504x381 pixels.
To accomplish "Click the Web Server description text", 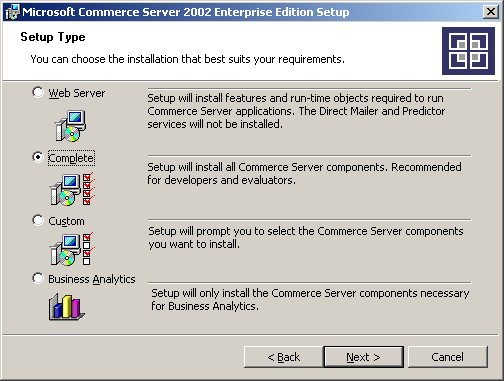I will 296,111.
